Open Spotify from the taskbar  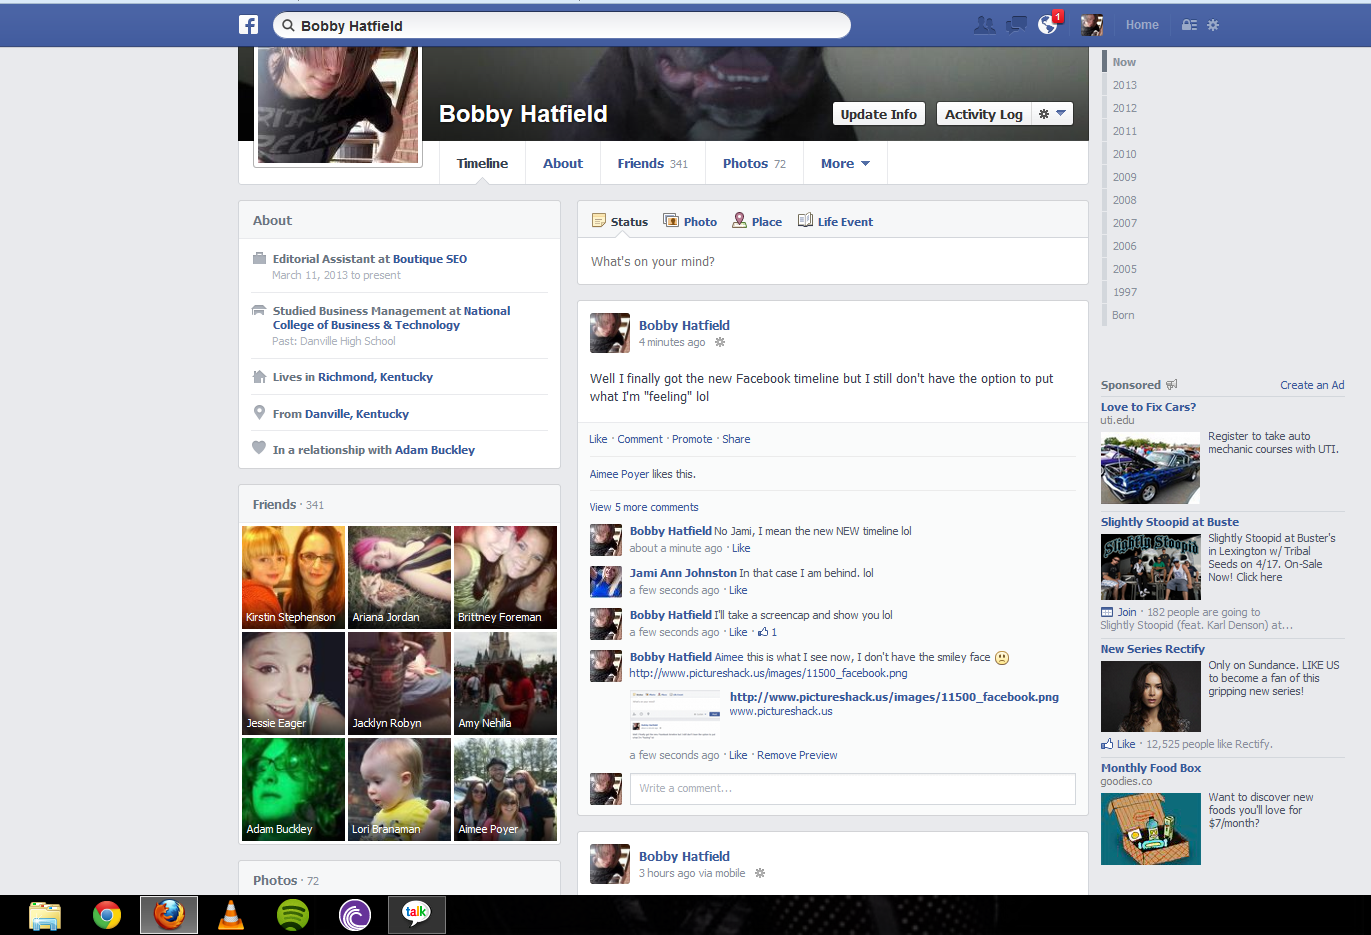[x=292, y=914]
